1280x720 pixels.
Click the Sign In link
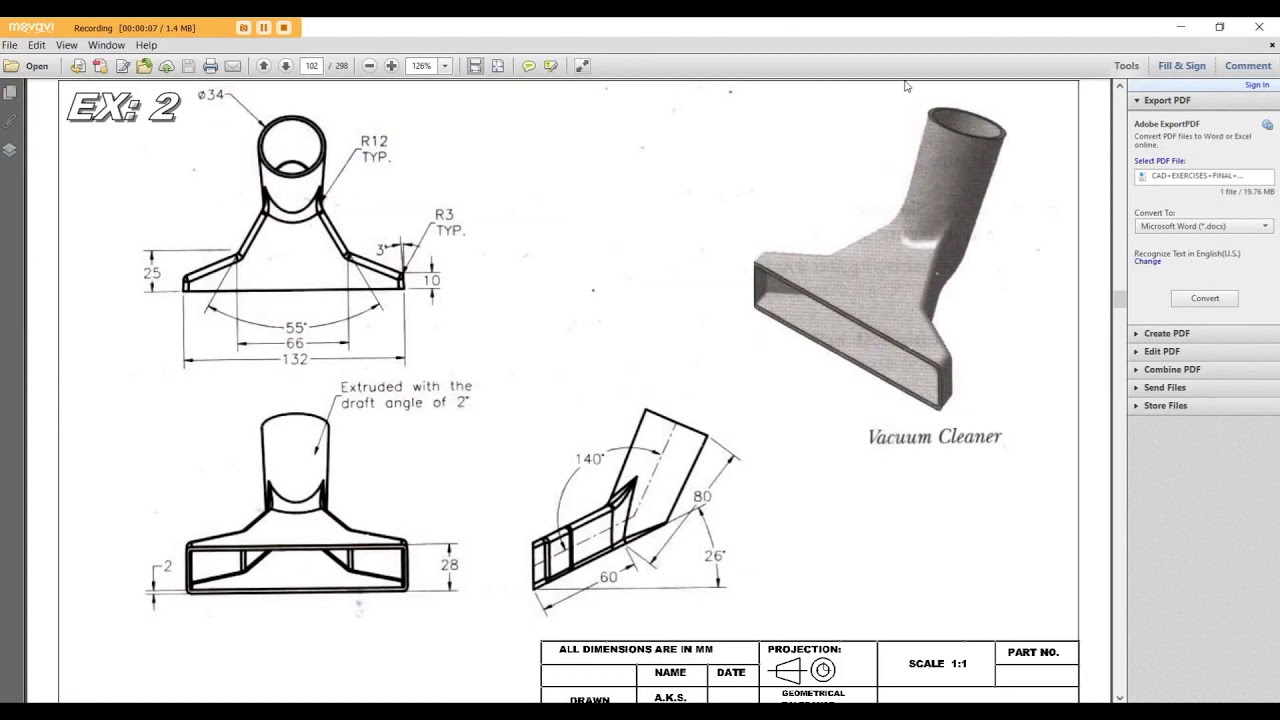(x=1257, y=85)
